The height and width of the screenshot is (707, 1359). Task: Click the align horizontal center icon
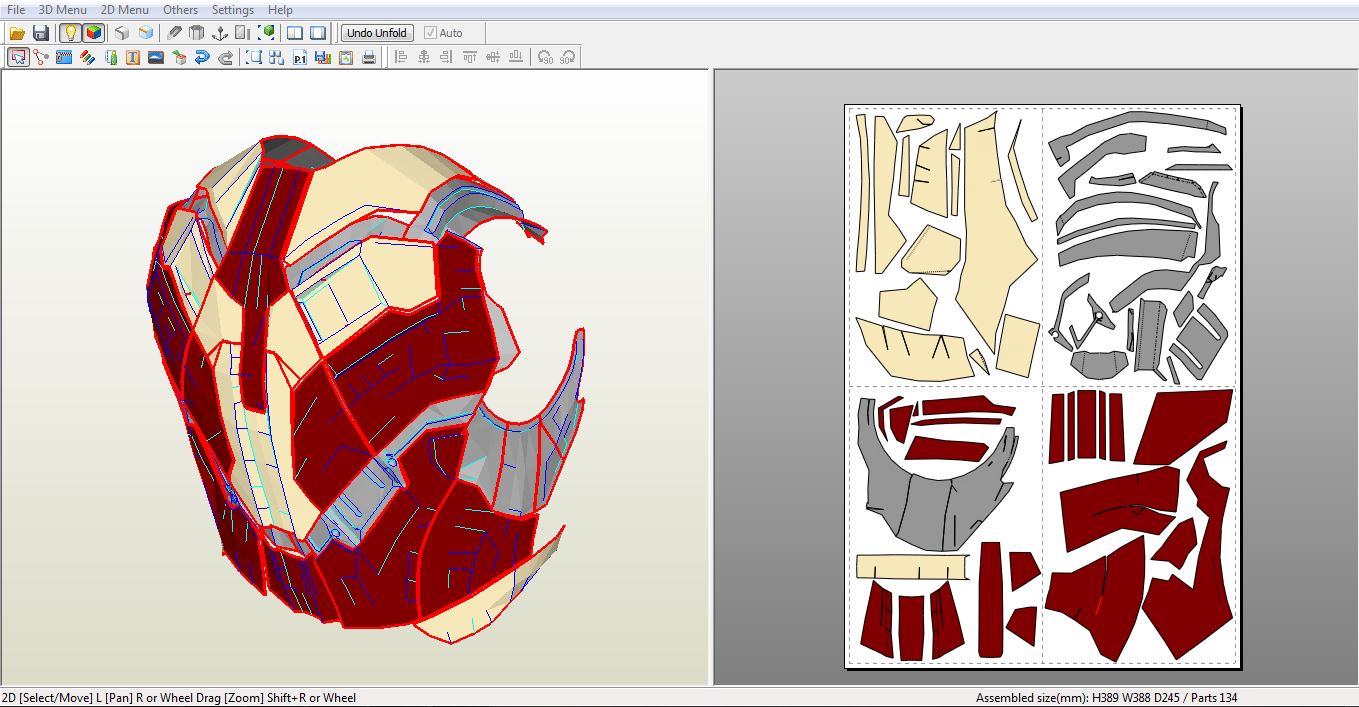click(x=424, y=57)
